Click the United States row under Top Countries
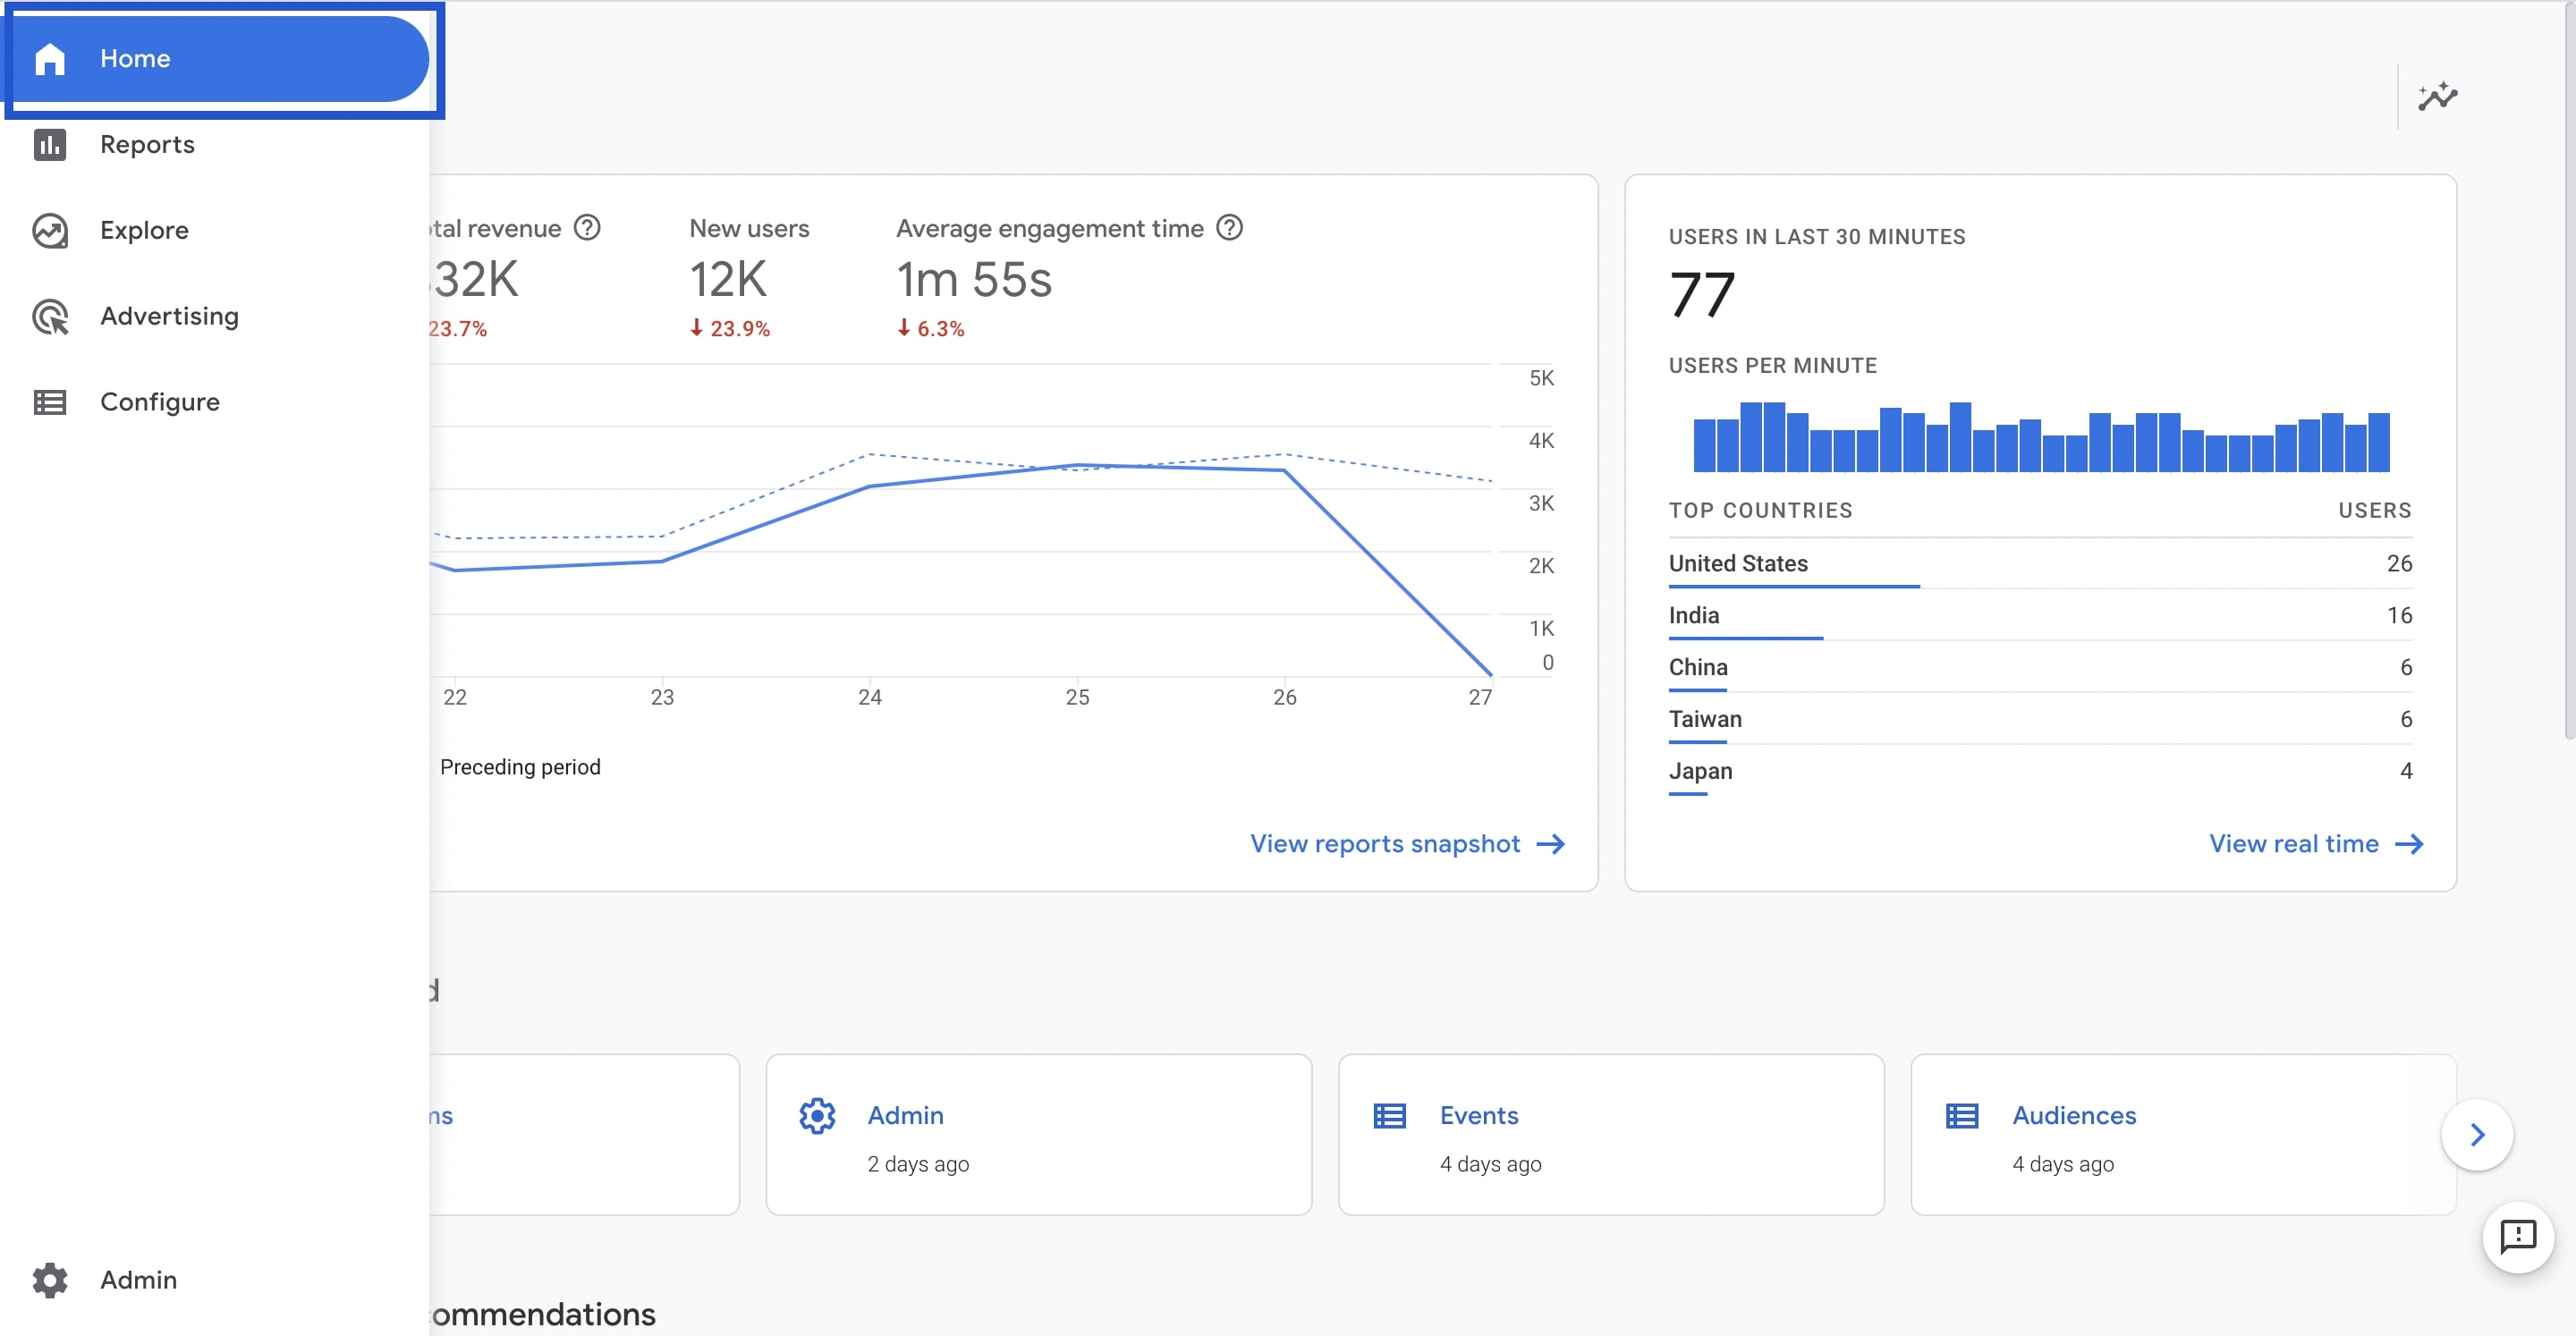 (x=1738, y=563)
